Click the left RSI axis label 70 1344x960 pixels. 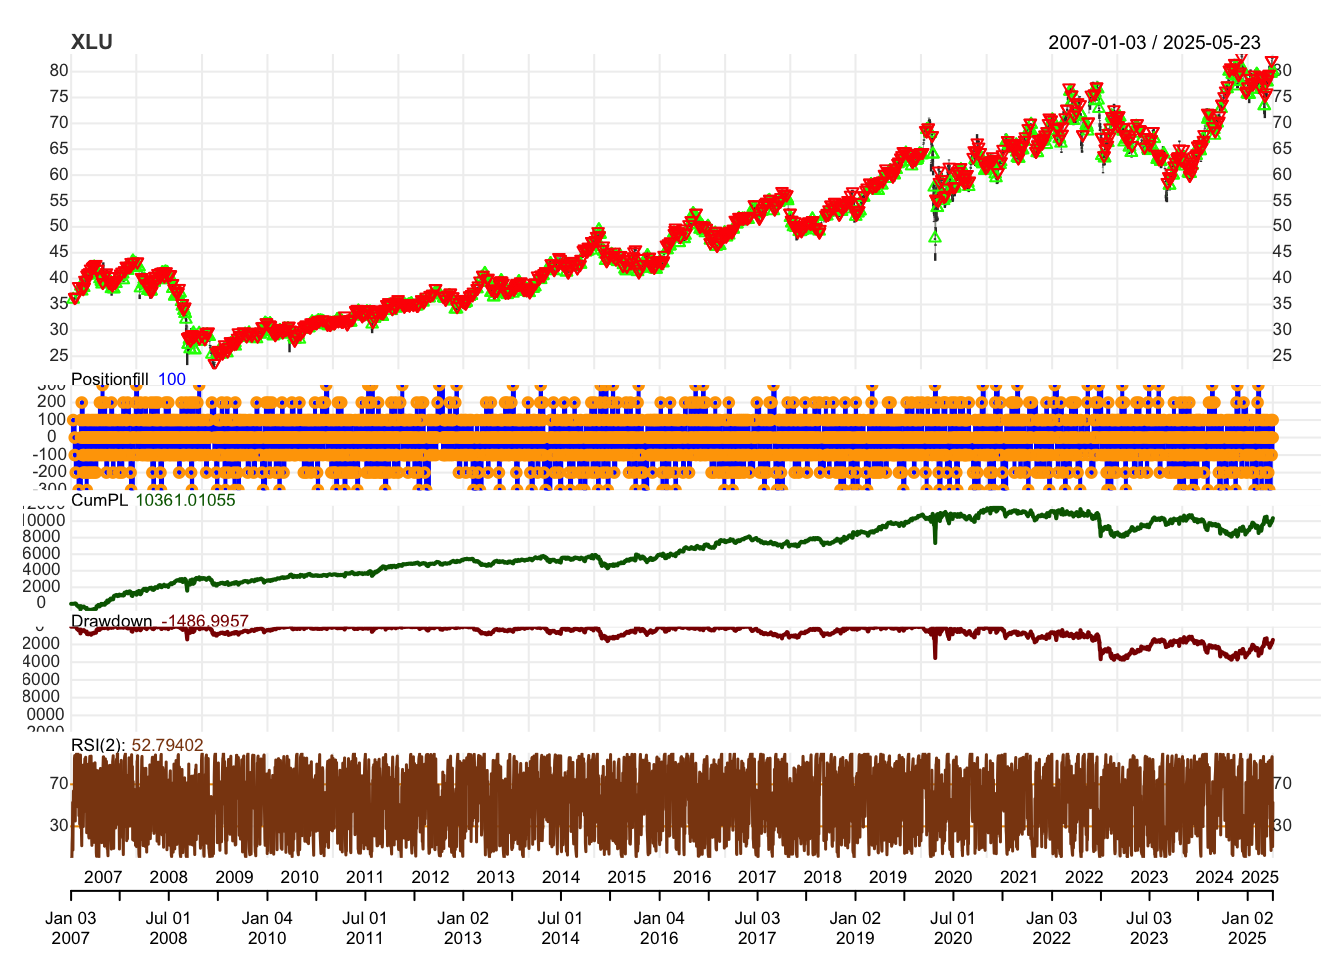pyautogui.click(x=59, y=784)
